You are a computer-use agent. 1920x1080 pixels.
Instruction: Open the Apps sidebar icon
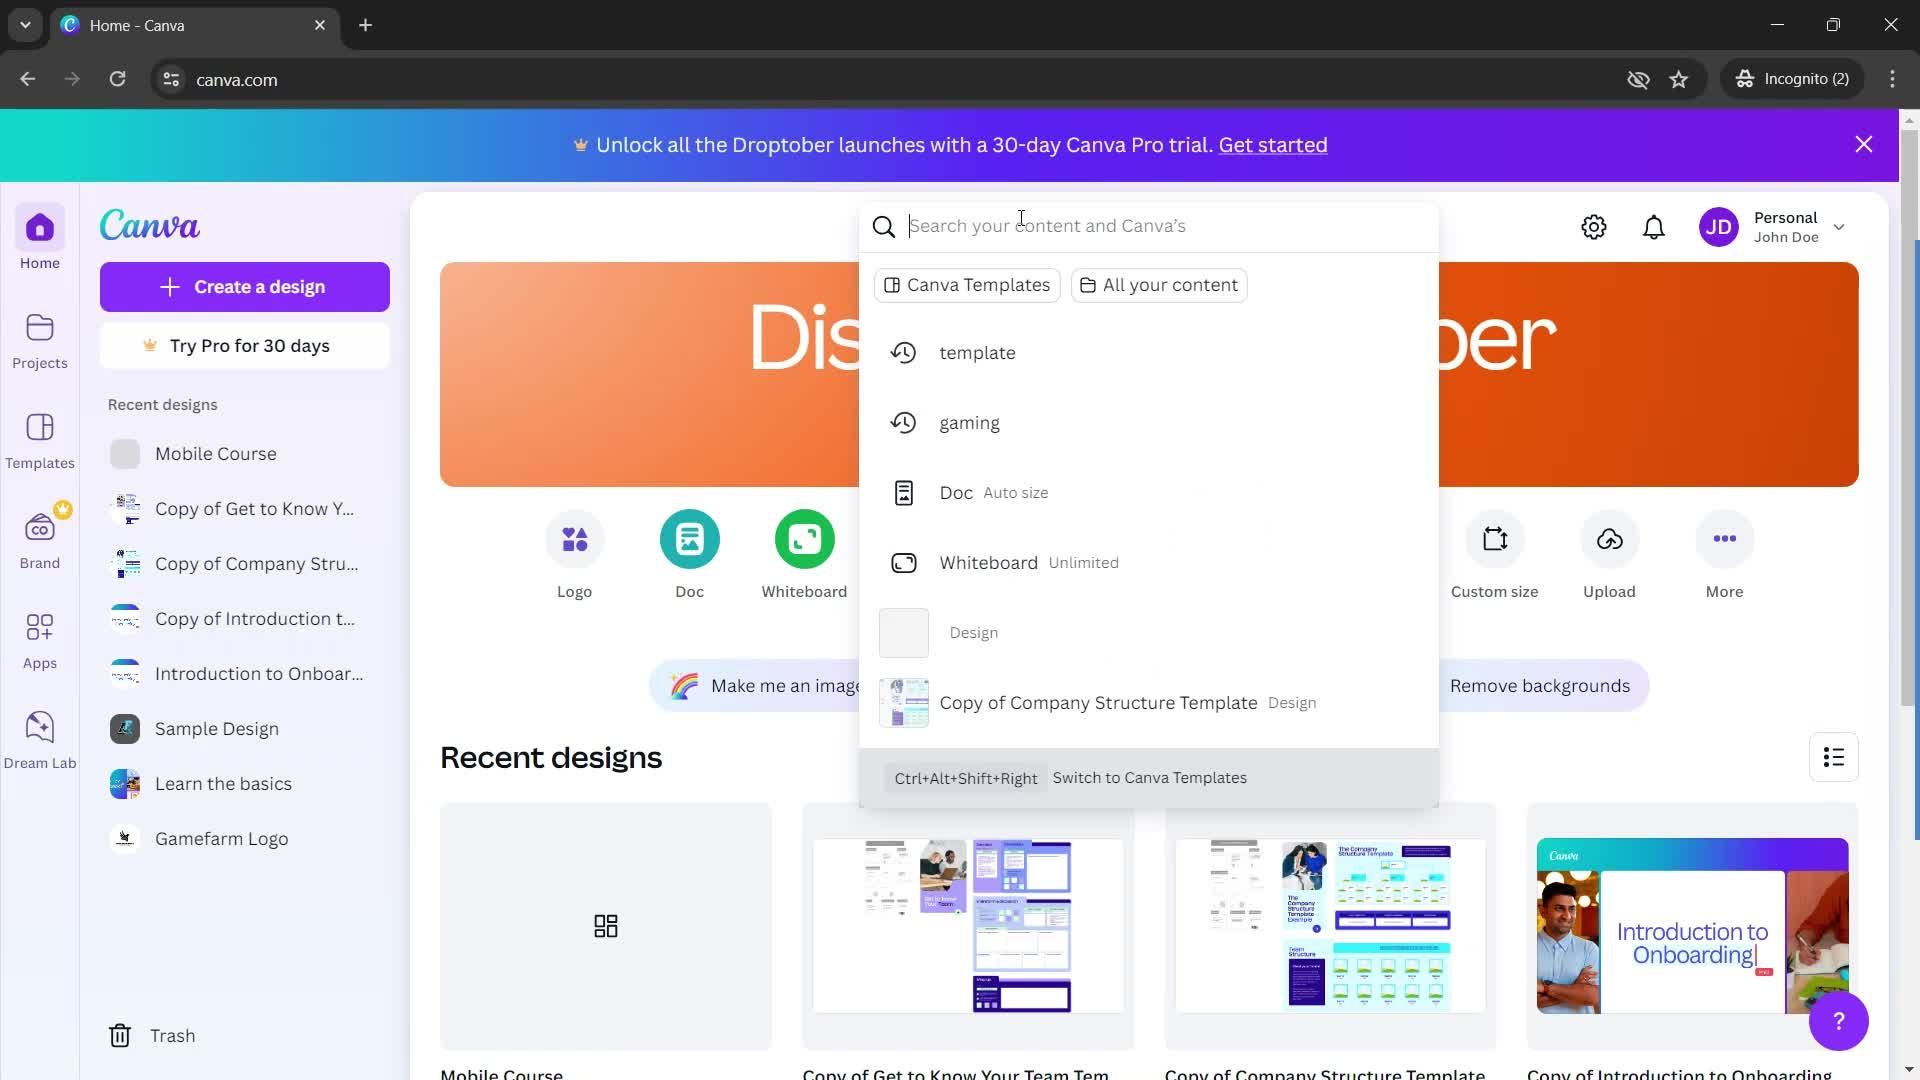pos(40,641)
